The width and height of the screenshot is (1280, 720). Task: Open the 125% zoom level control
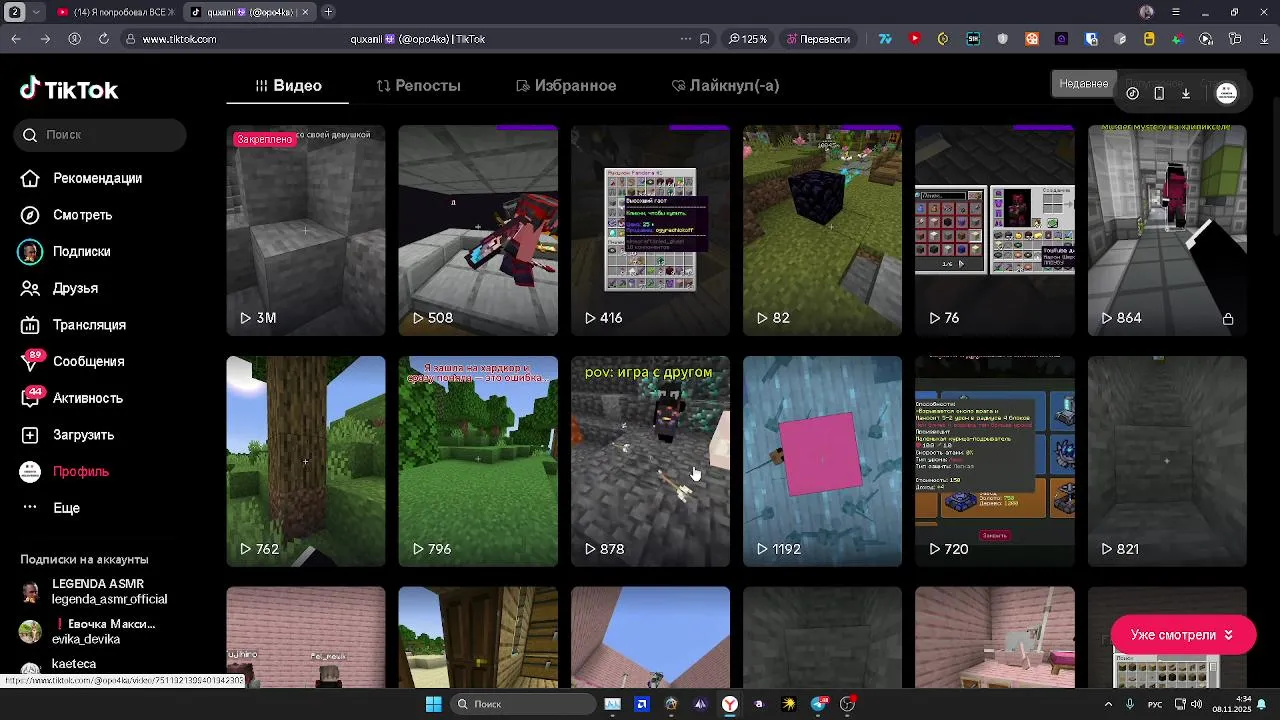[748, 39]
